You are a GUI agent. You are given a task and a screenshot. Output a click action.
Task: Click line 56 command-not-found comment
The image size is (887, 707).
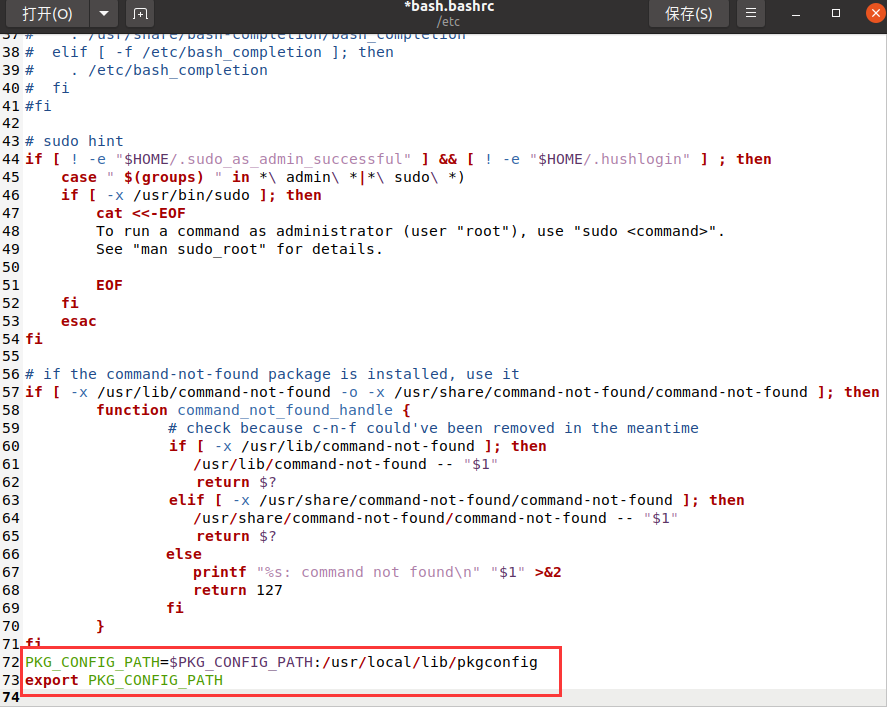click(272, 374)
